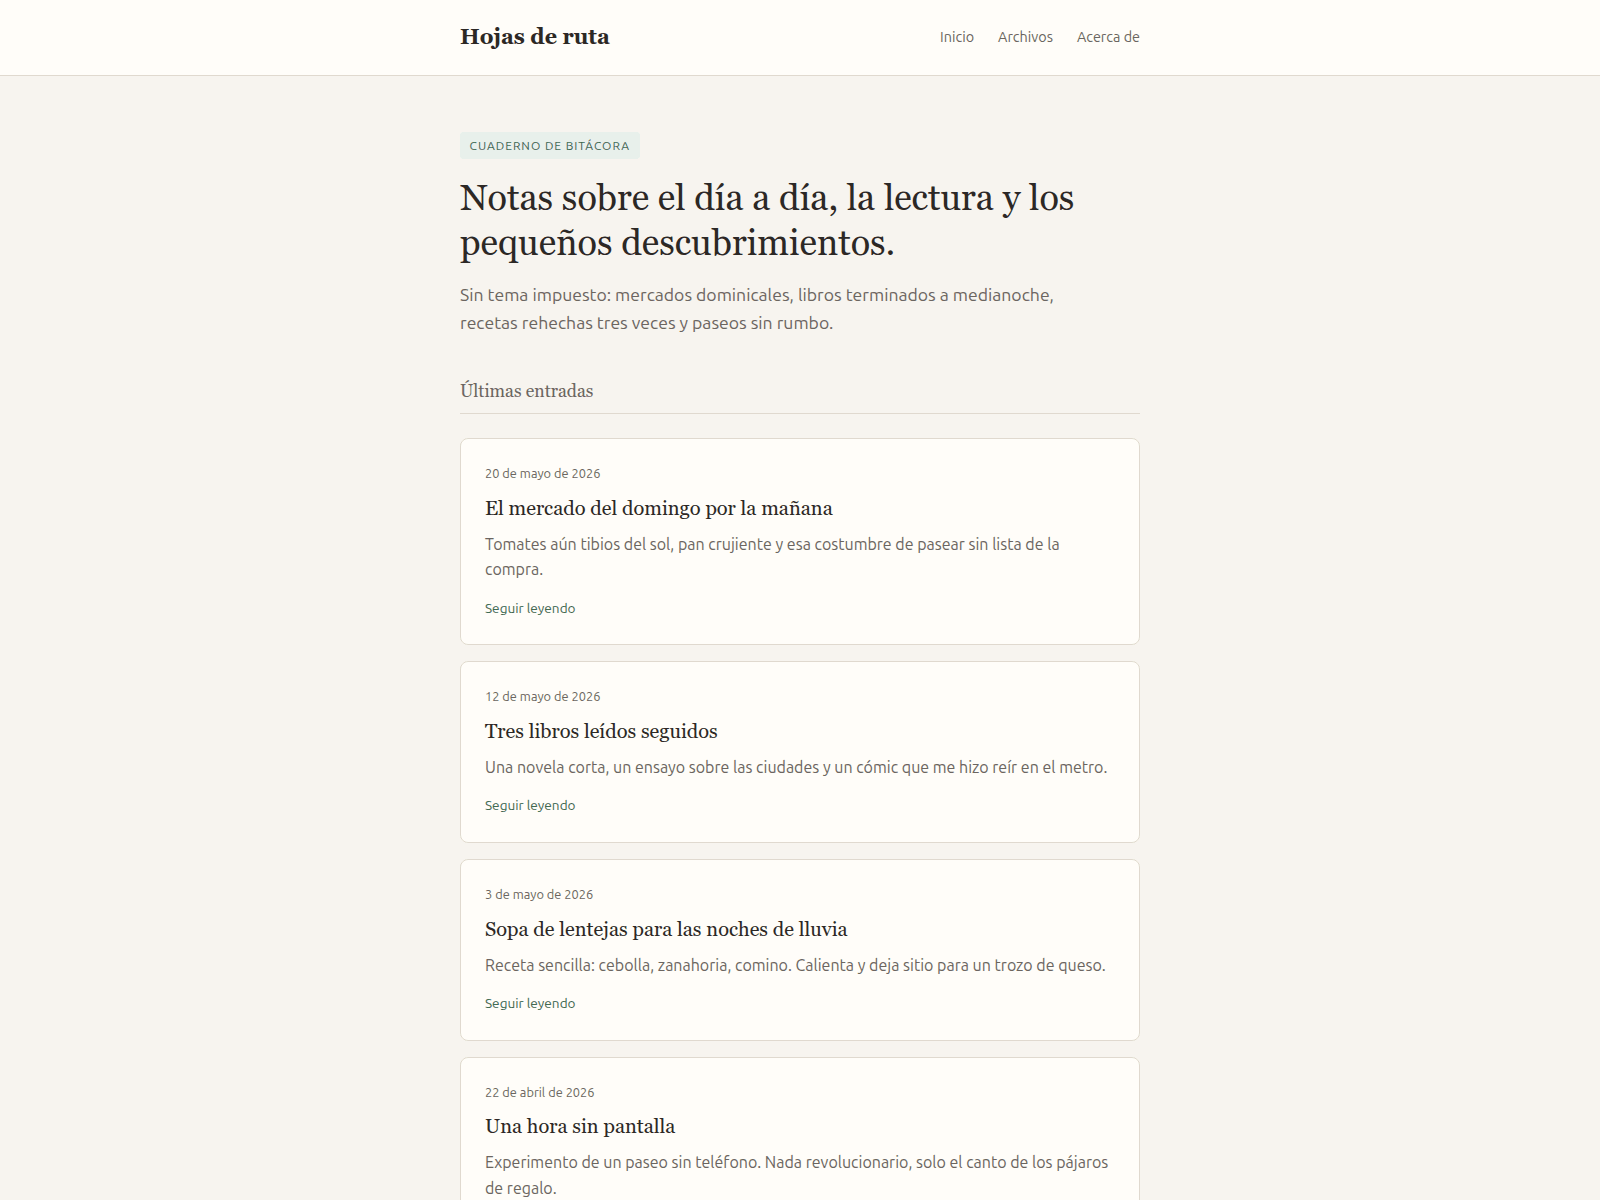Open post El mercado del domingo por la mañana

click(x=659, y=508)
